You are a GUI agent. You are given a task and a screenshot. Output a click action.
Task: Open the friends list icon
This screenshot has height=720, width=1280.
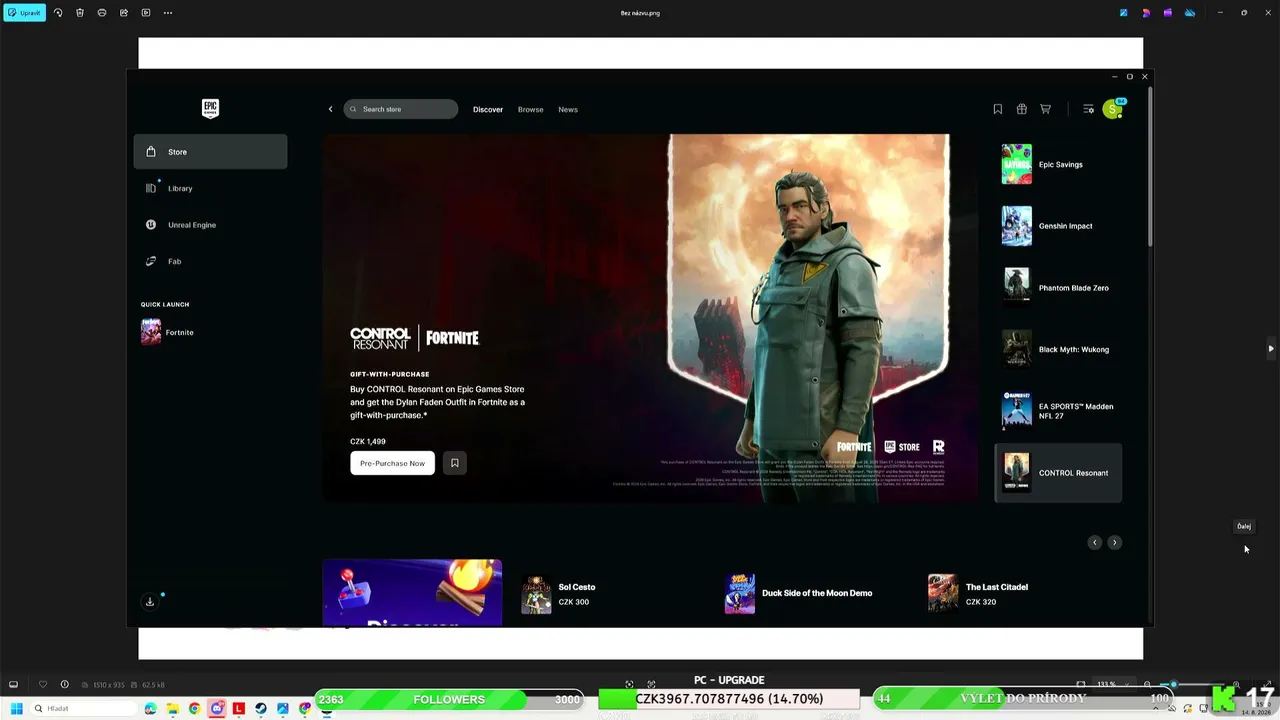[1088, 109]
